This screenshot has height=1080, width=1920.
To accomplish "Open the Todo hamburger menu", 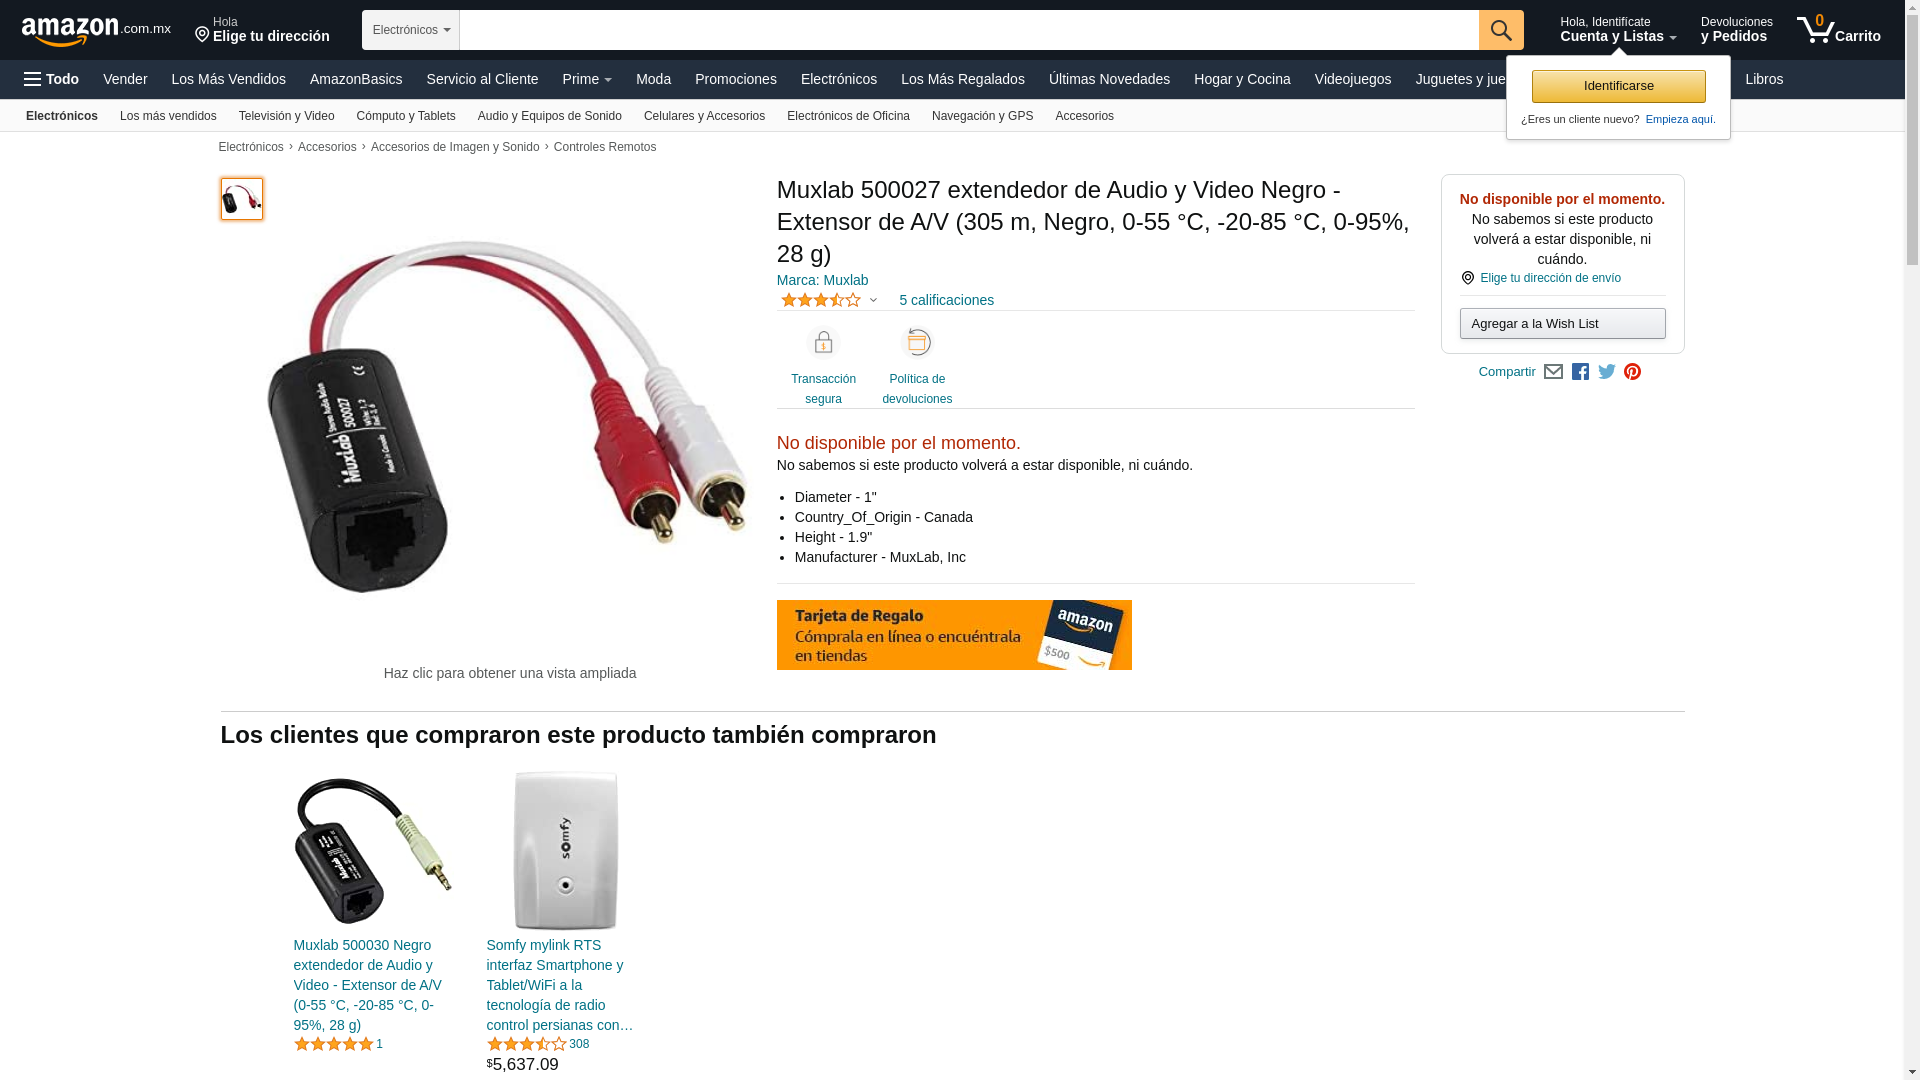I will click(x=51, y=79).
